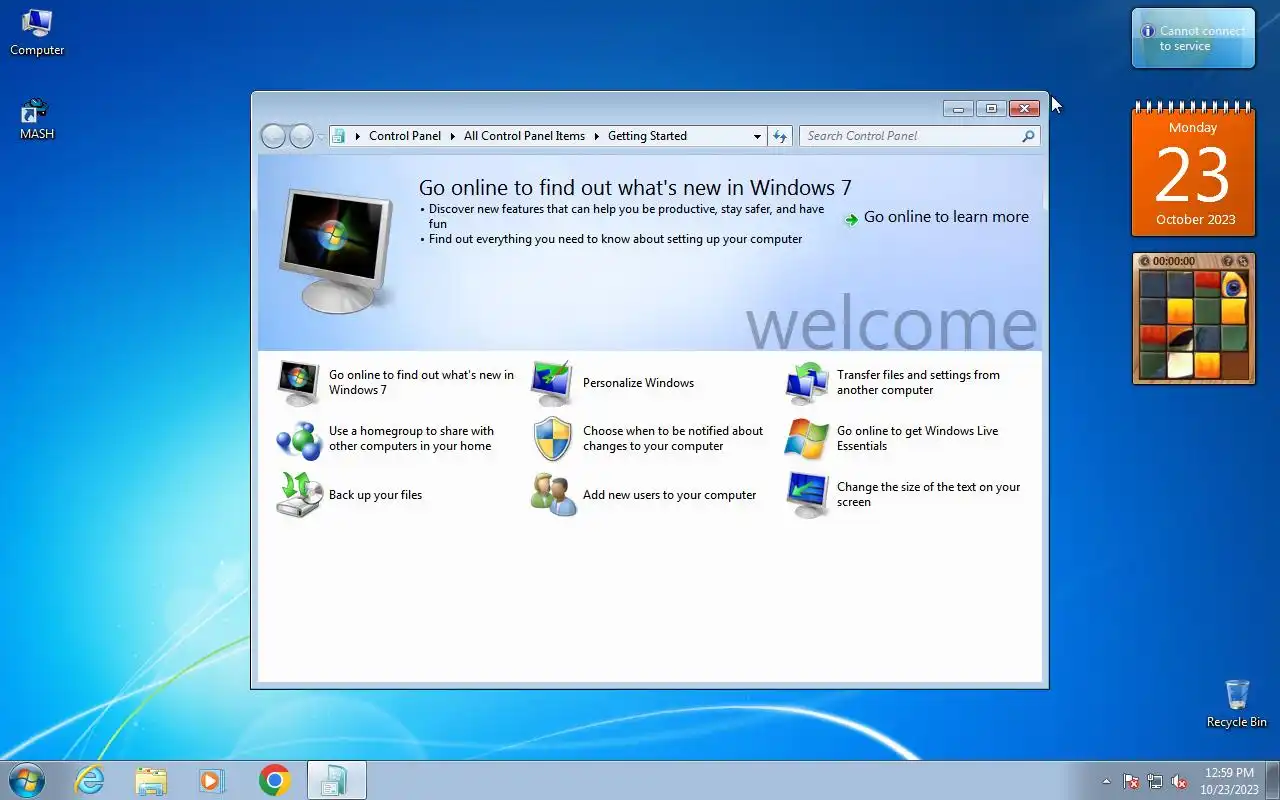Screen dimensions: 1280x800
Task: Click the search magnifier icon
Action: pos(1028,136)
